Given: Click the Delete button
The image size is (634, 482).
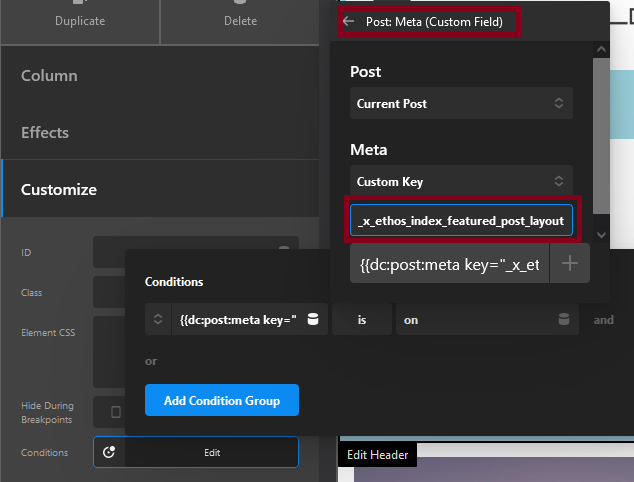Looking at the screenshot, I should pos(240,21).
